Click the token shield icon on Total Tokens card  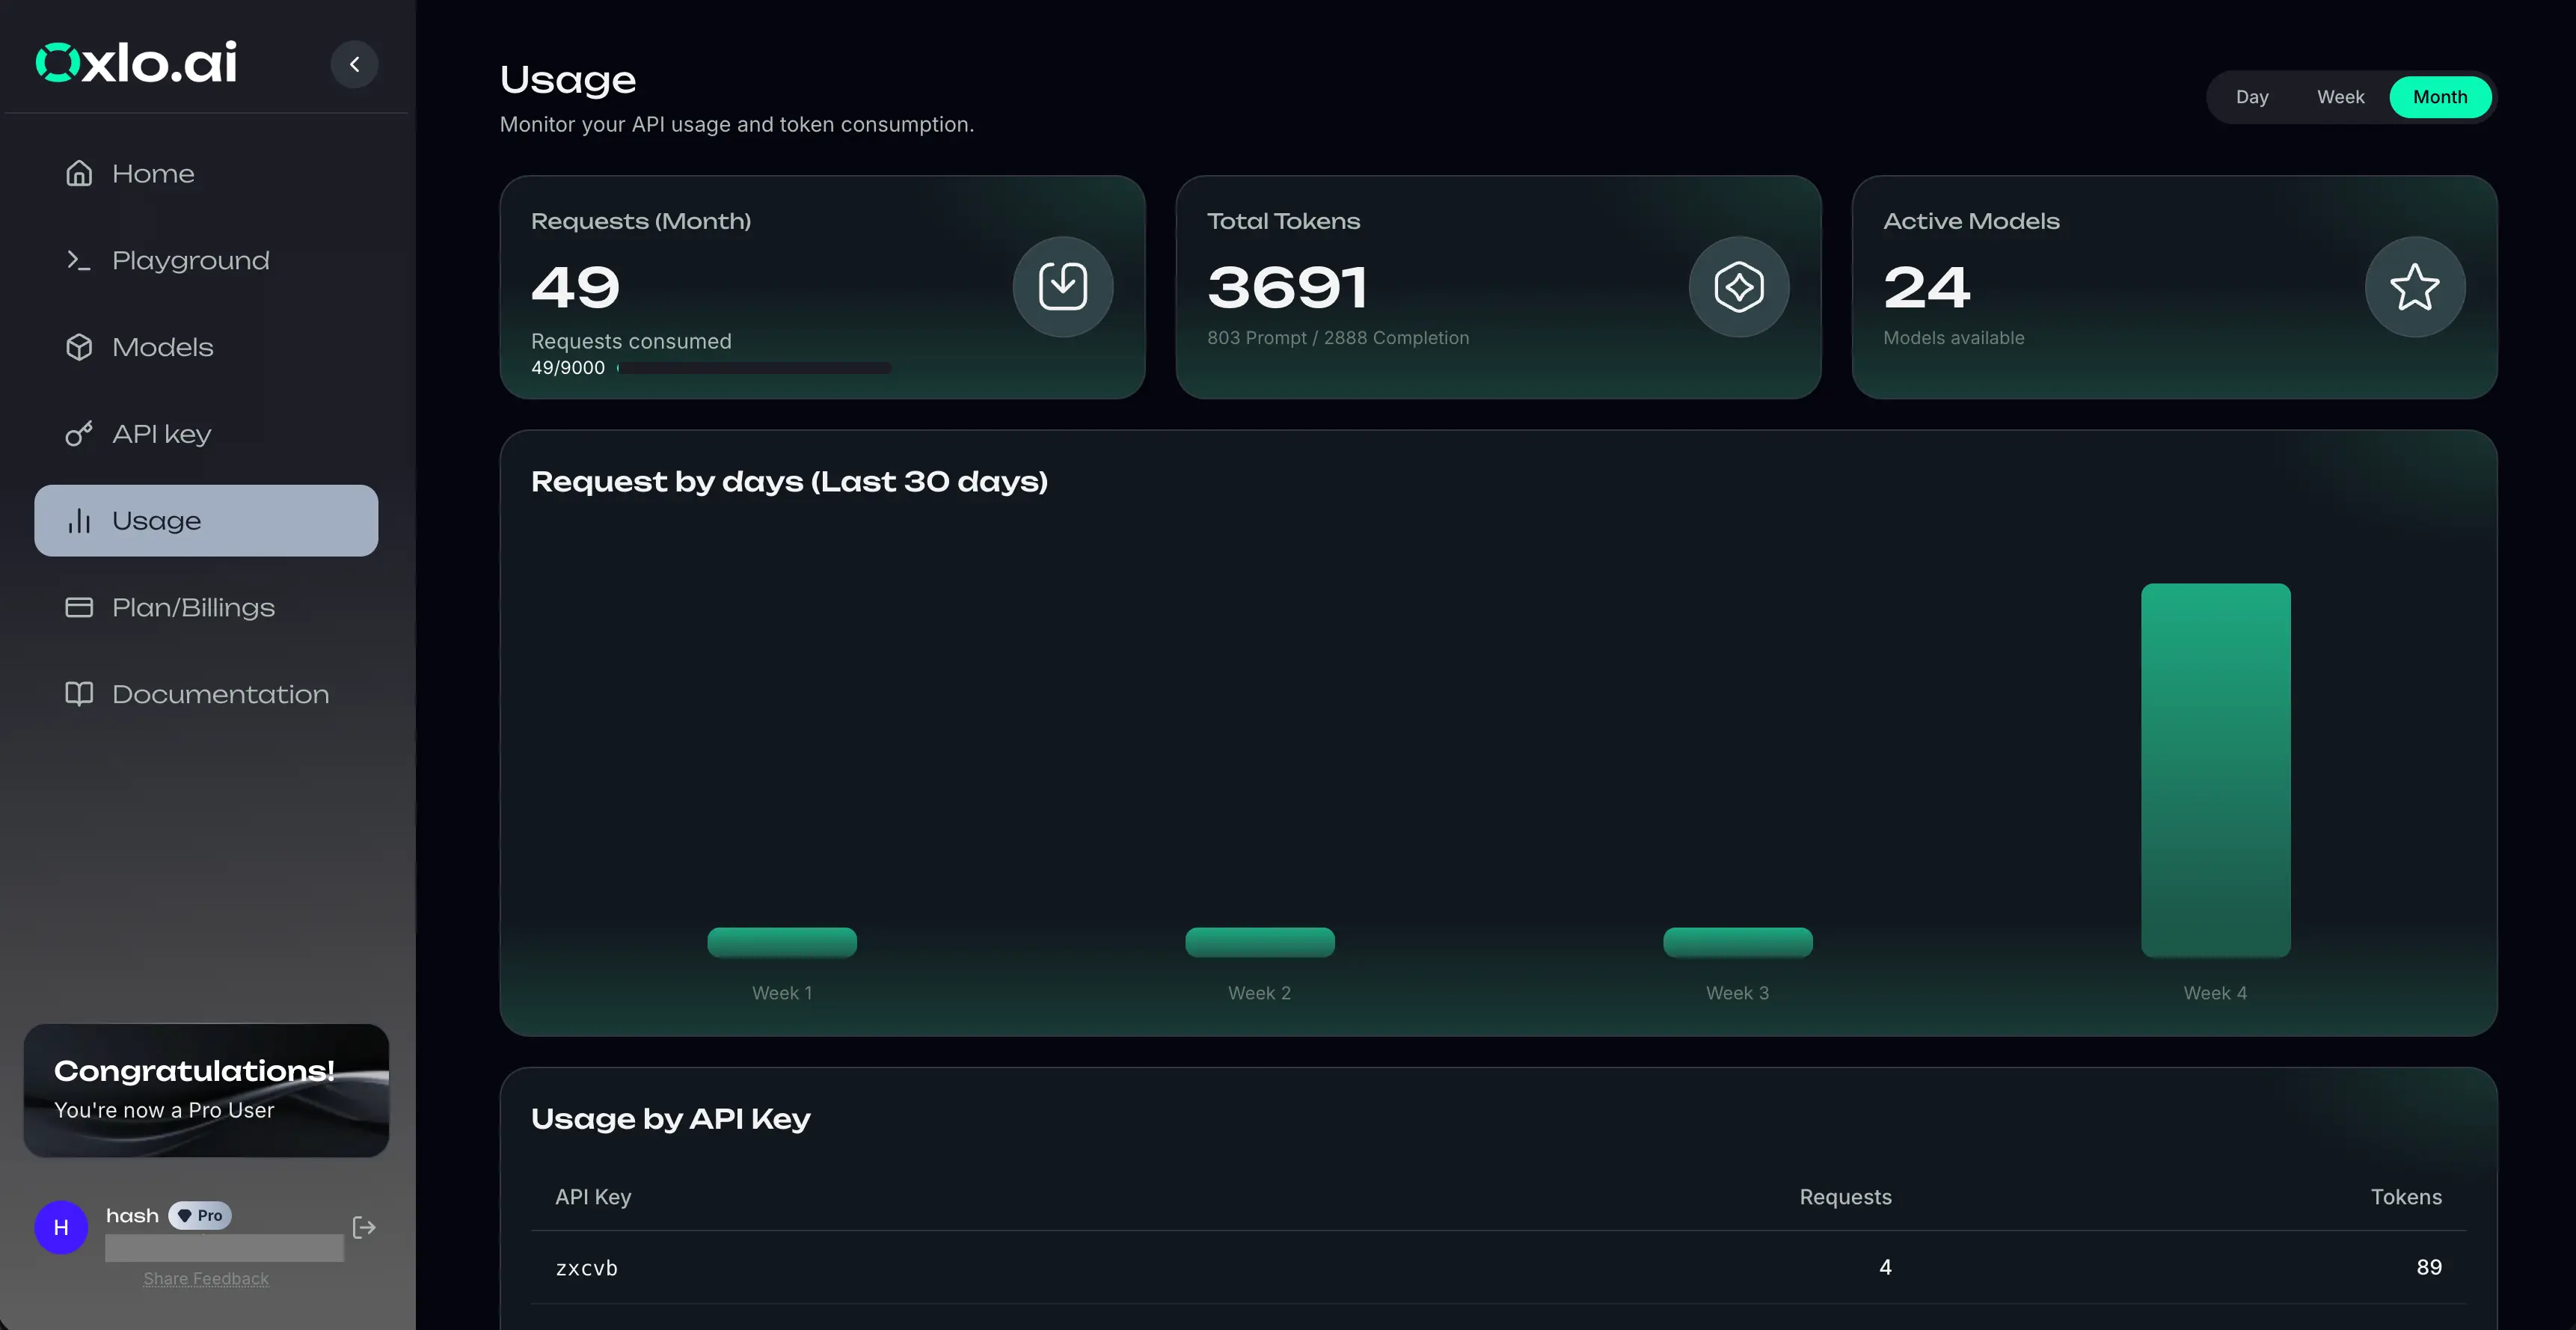1738,286
